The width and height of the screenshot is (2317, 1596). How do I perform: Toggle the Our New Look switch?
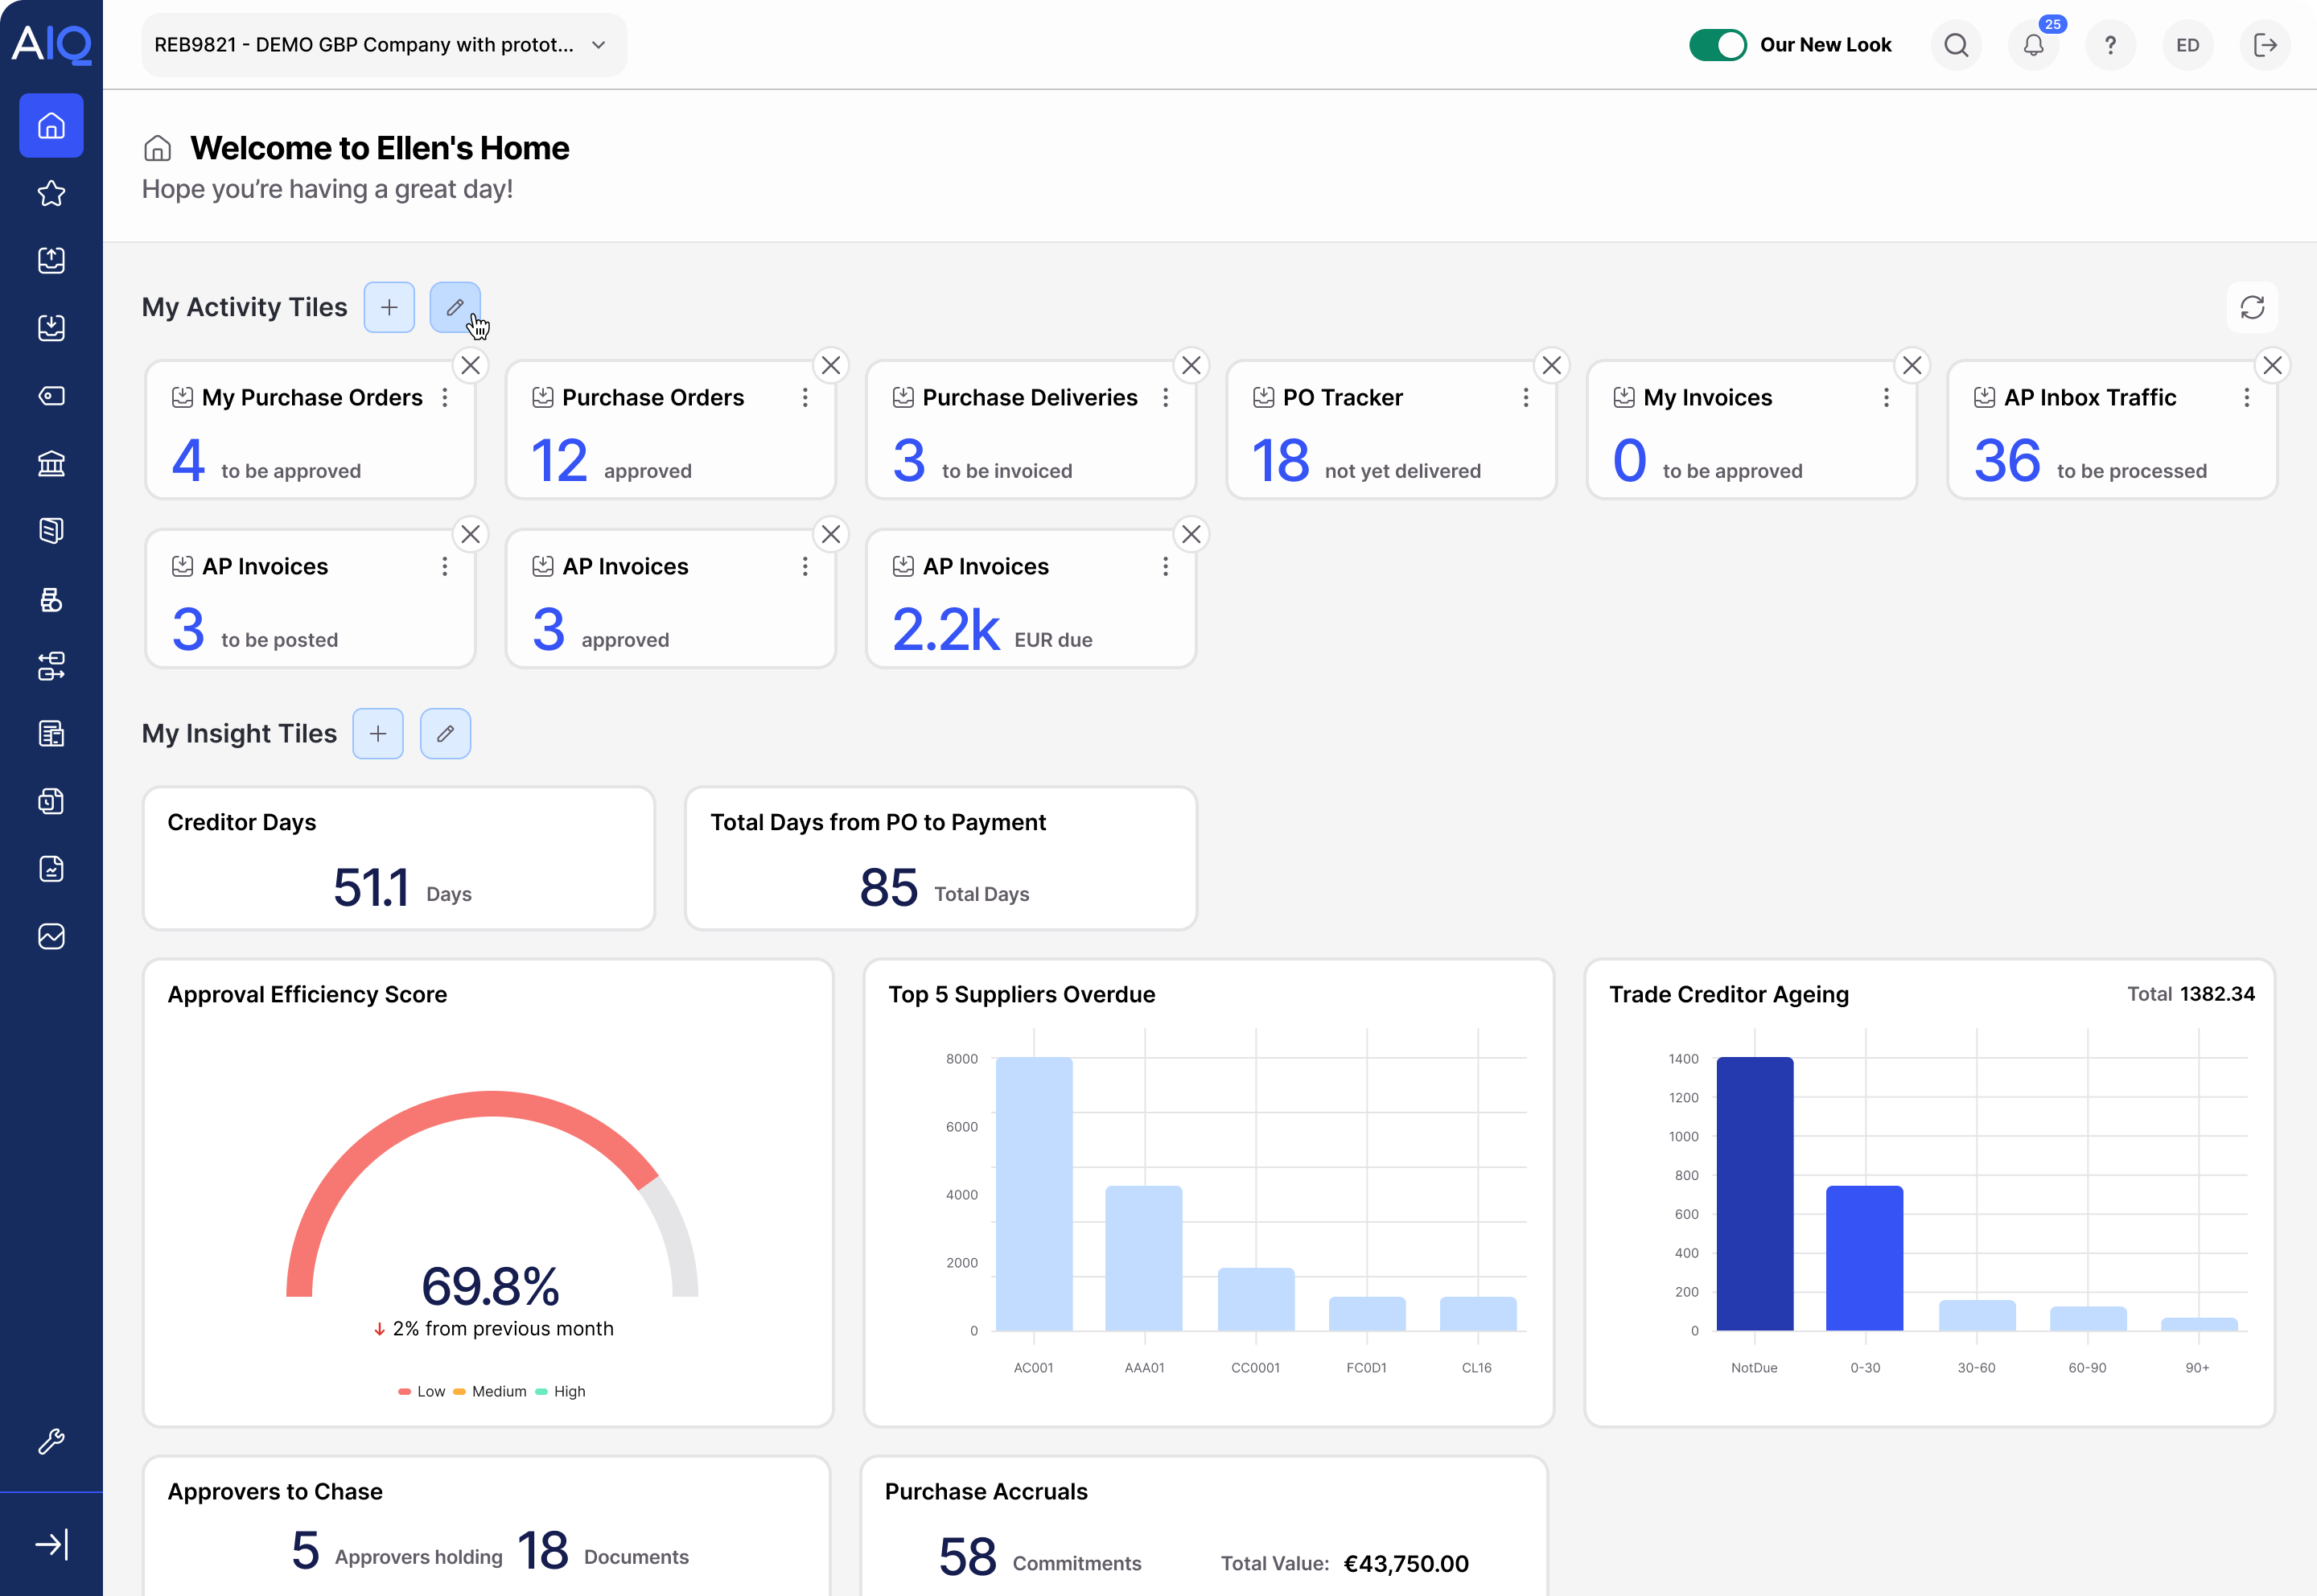point(1717,45)
